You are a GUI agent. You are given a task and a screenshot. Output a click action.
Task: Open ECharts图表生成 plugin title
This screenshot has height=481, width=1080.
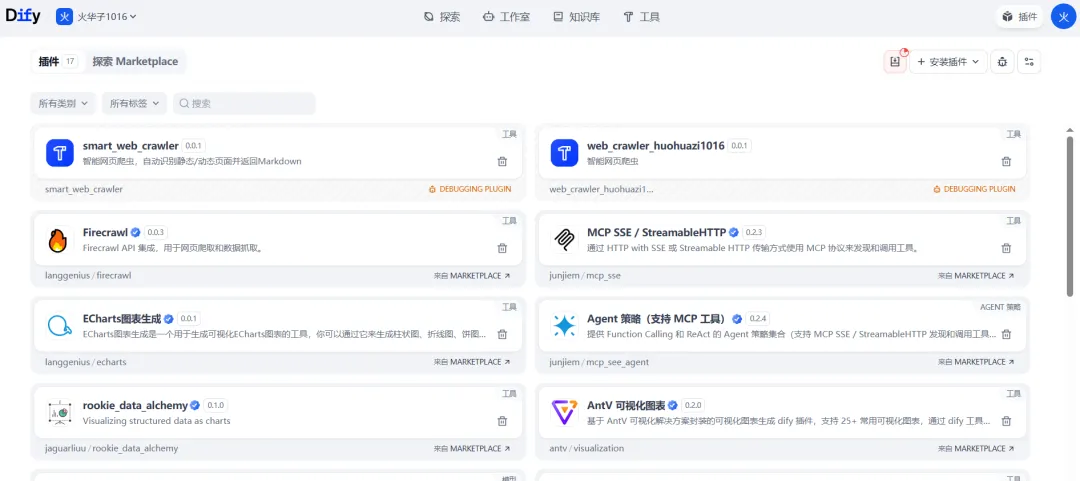(122, 319)
